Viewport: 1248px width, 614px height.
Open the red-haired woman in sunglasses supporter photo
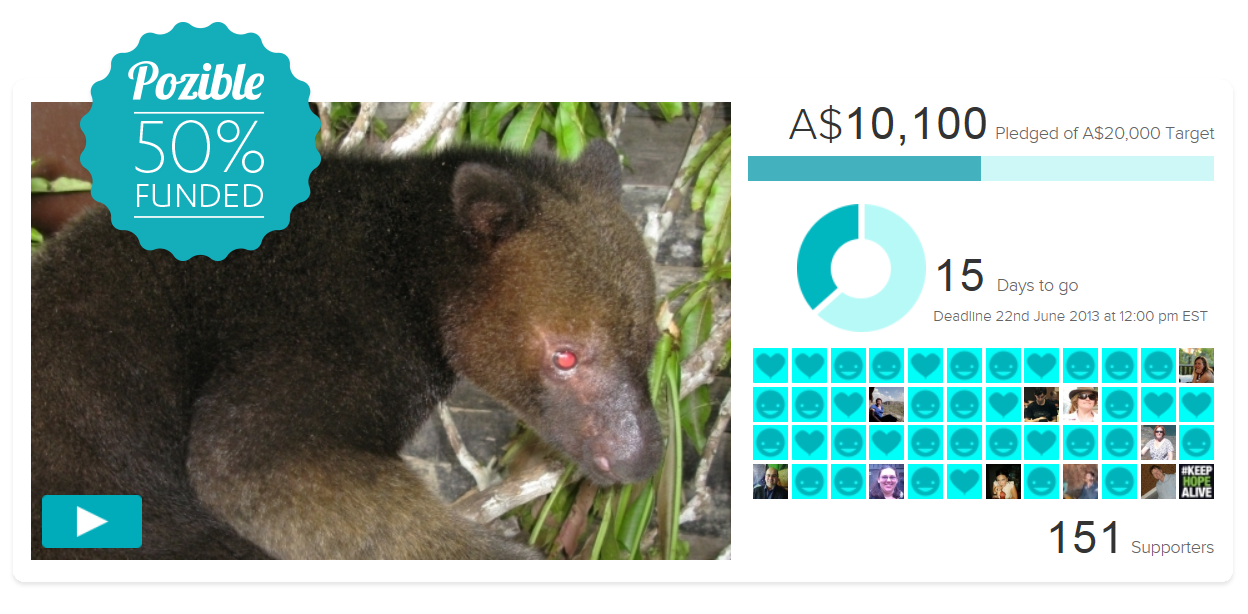(x=1157, y=443)
